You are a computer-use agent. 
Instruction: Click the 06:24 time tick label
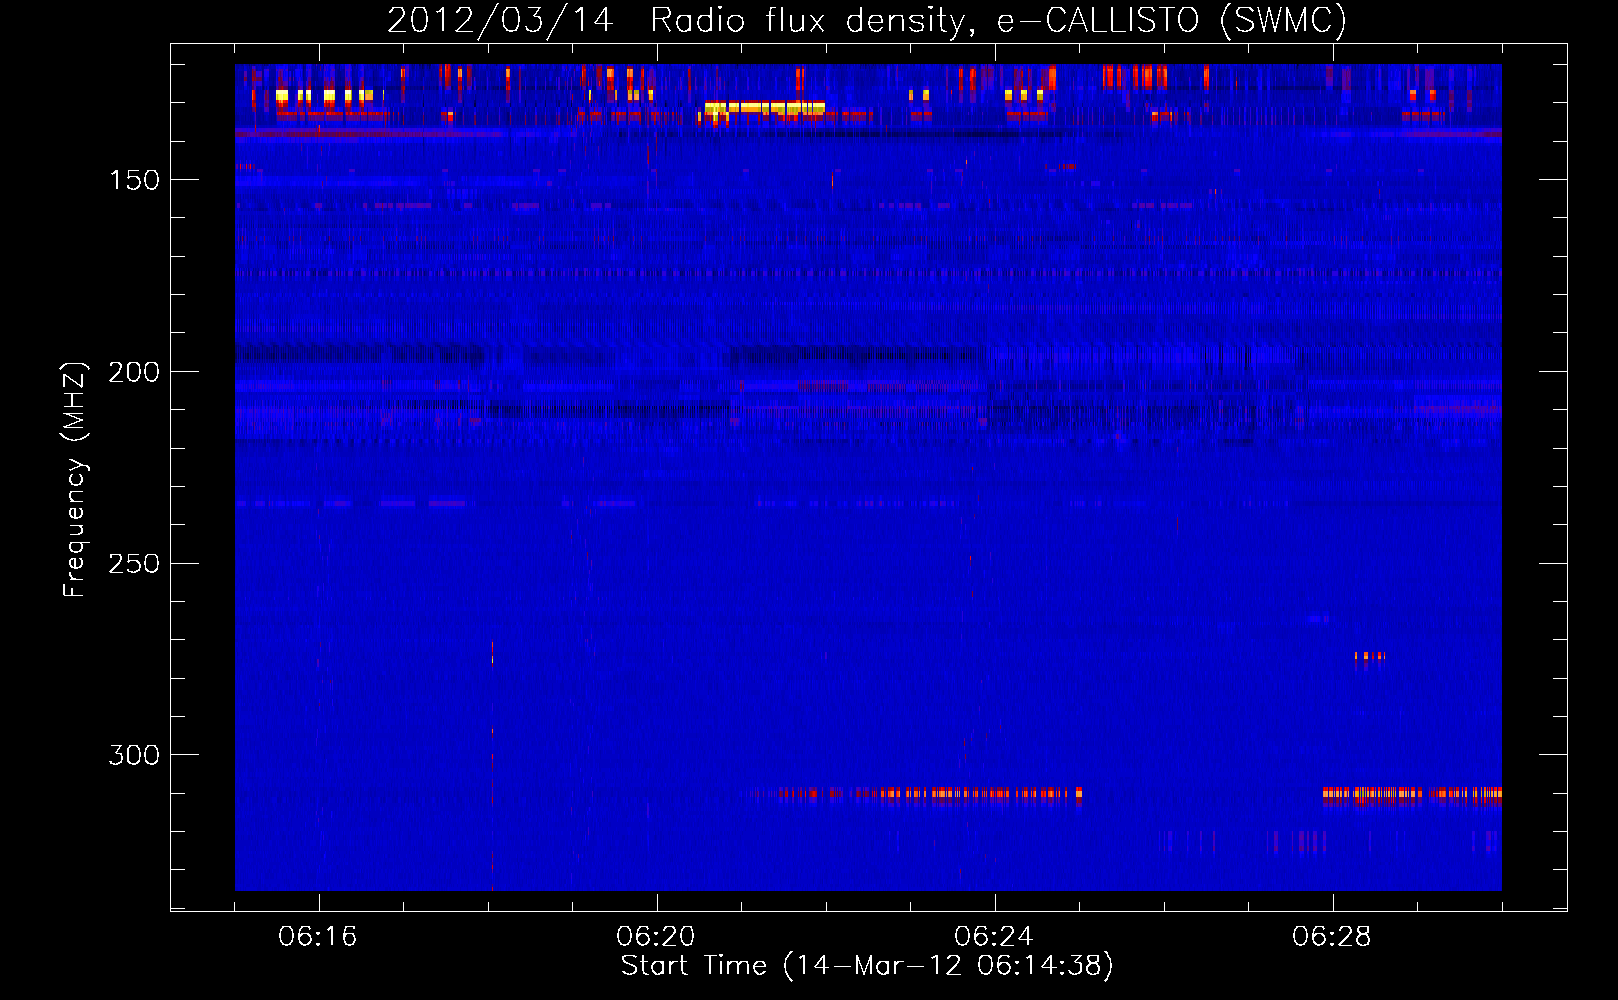click(994, 937)
